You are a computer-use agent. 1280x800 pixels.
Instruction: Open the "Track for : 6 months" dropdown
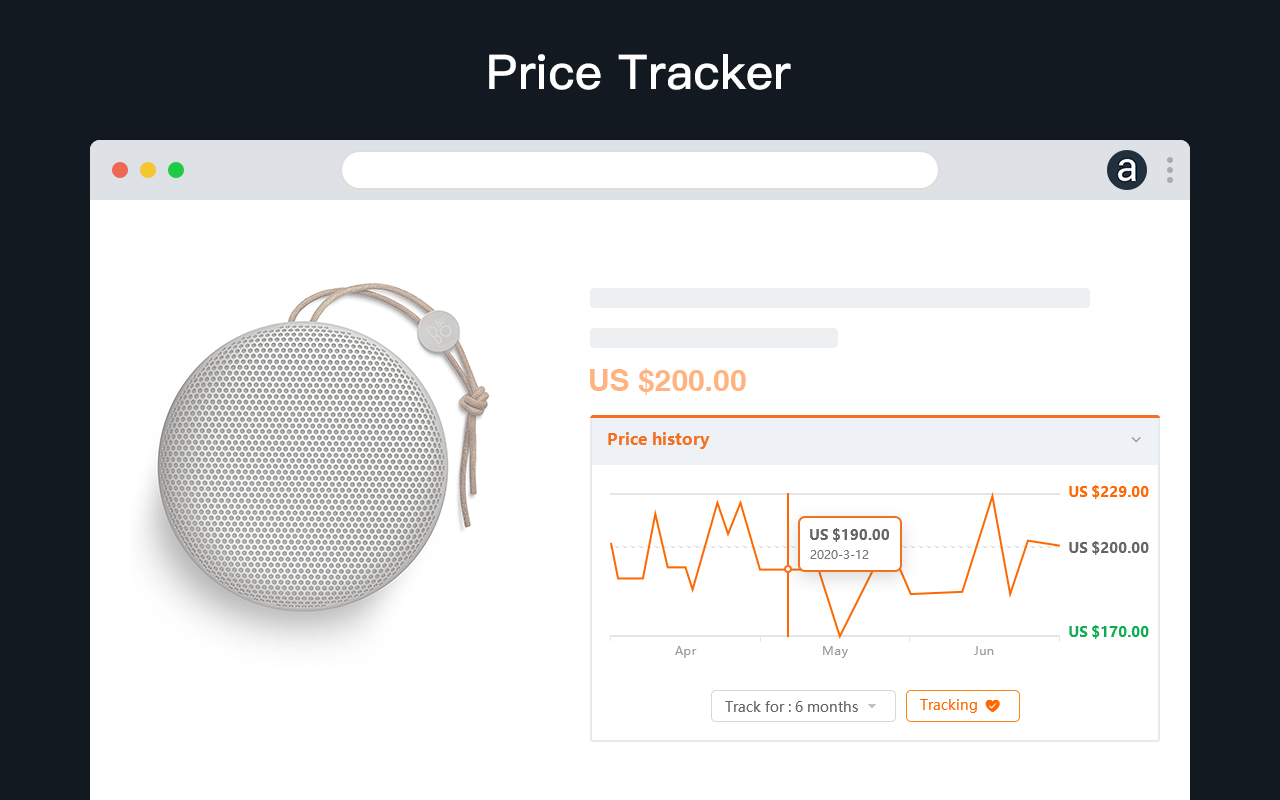pos(802,706)
